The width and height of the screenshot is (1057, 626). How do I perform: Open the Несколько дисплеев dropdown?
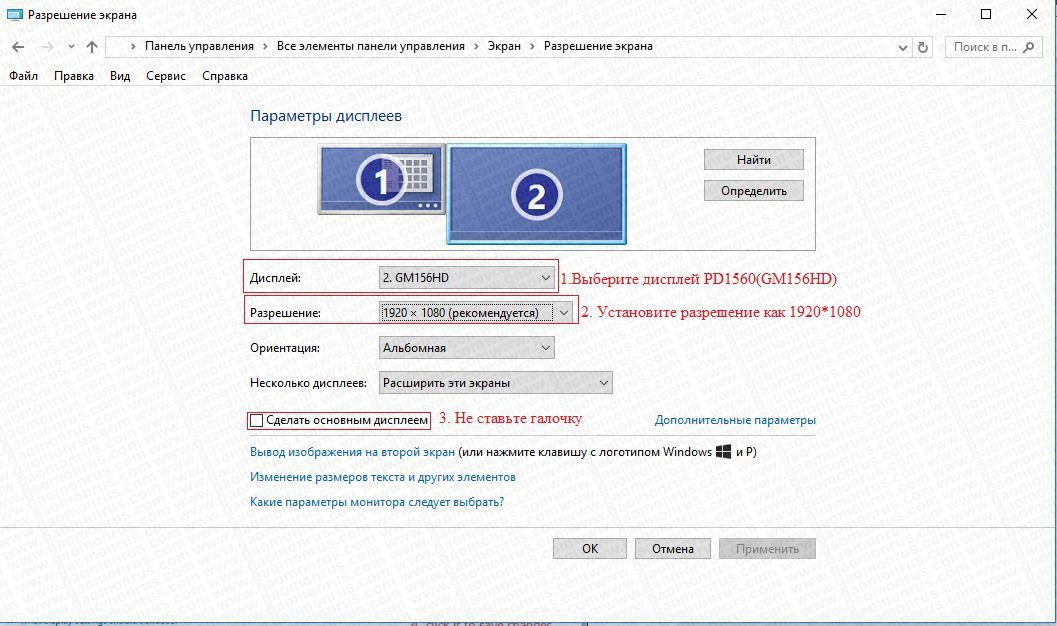click(x=495, y=383)
